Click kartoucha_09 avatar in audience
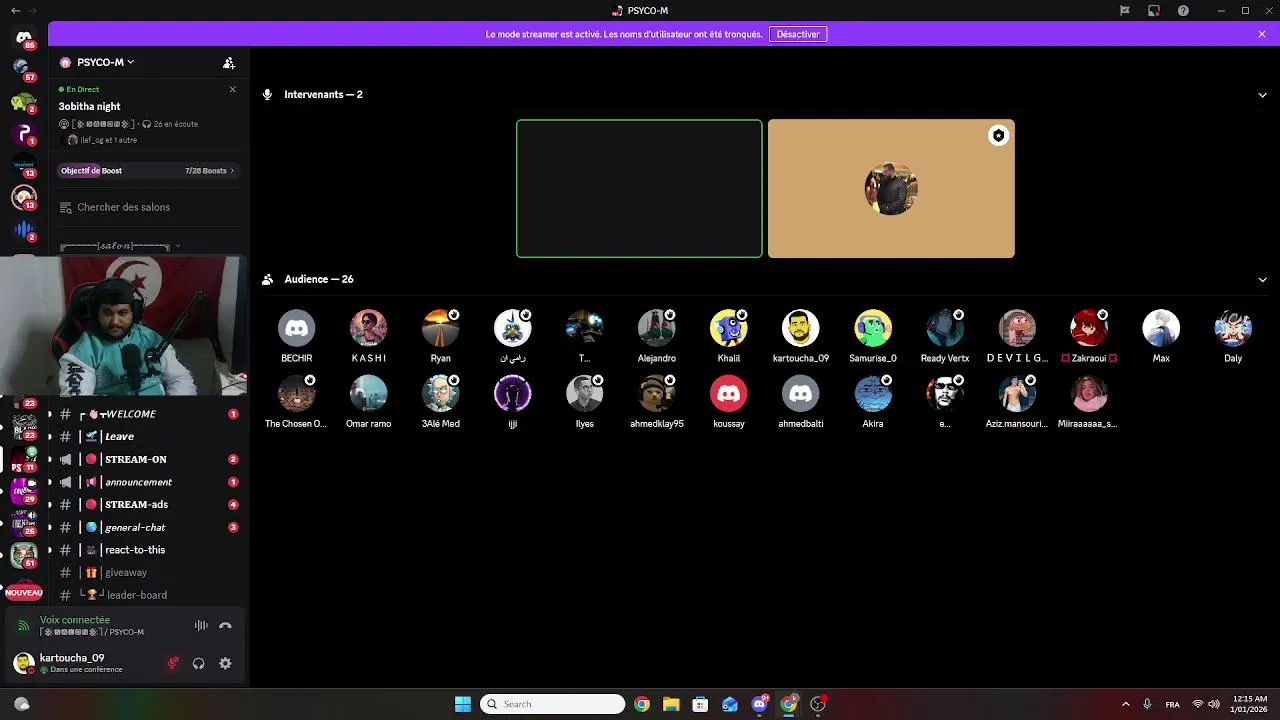Image resolution: width=1280 pixels, height=720 pixels. [801, 328]
